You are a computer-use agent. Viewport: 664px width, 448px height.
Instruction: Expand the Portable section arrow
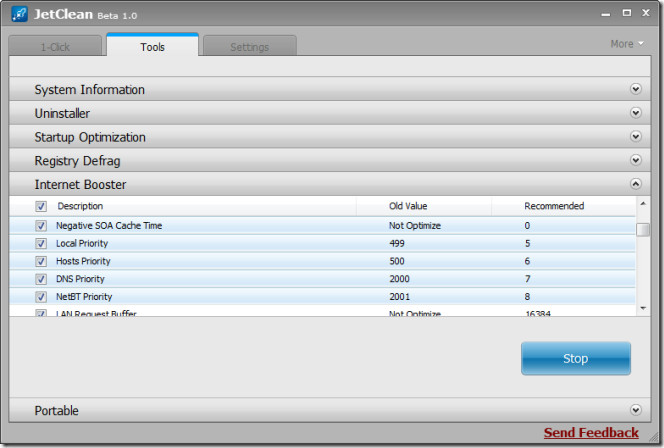[x=636, y=410]
